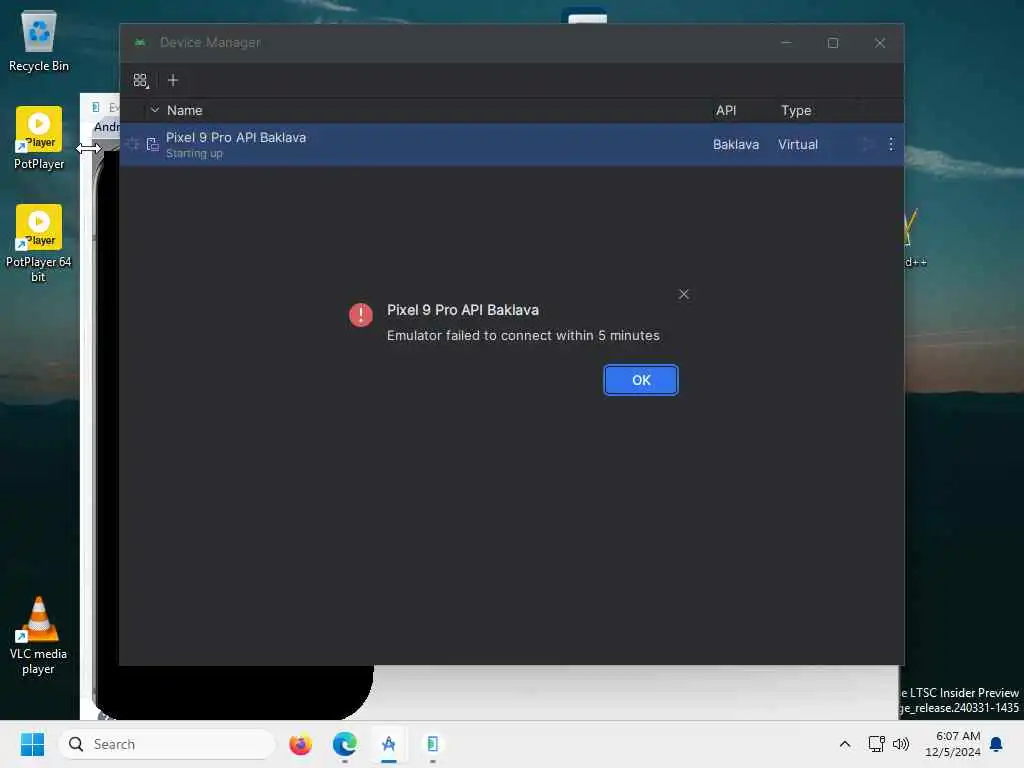Open the notifications bell icon
Image resolution: width=1024 pixels, height=768 pixels.
[996, 744]
